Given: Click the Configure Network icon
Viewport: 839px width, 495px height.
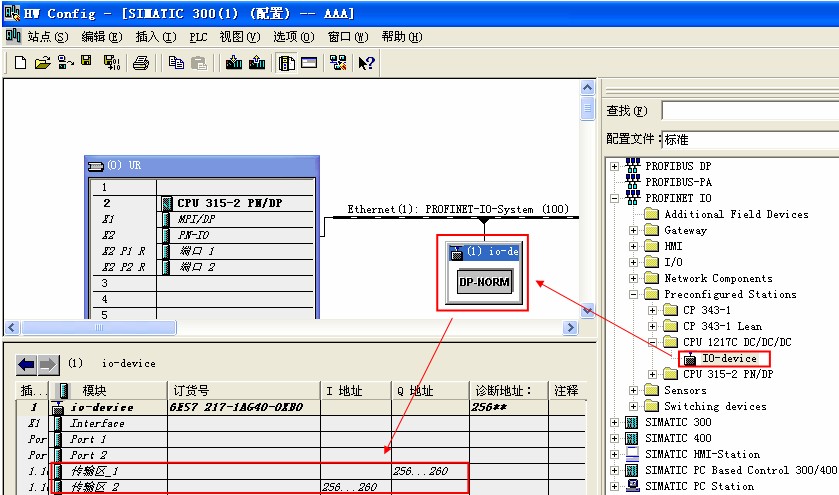Looking at the screenshot, I should pyautogui.click(x=338, y=63).
